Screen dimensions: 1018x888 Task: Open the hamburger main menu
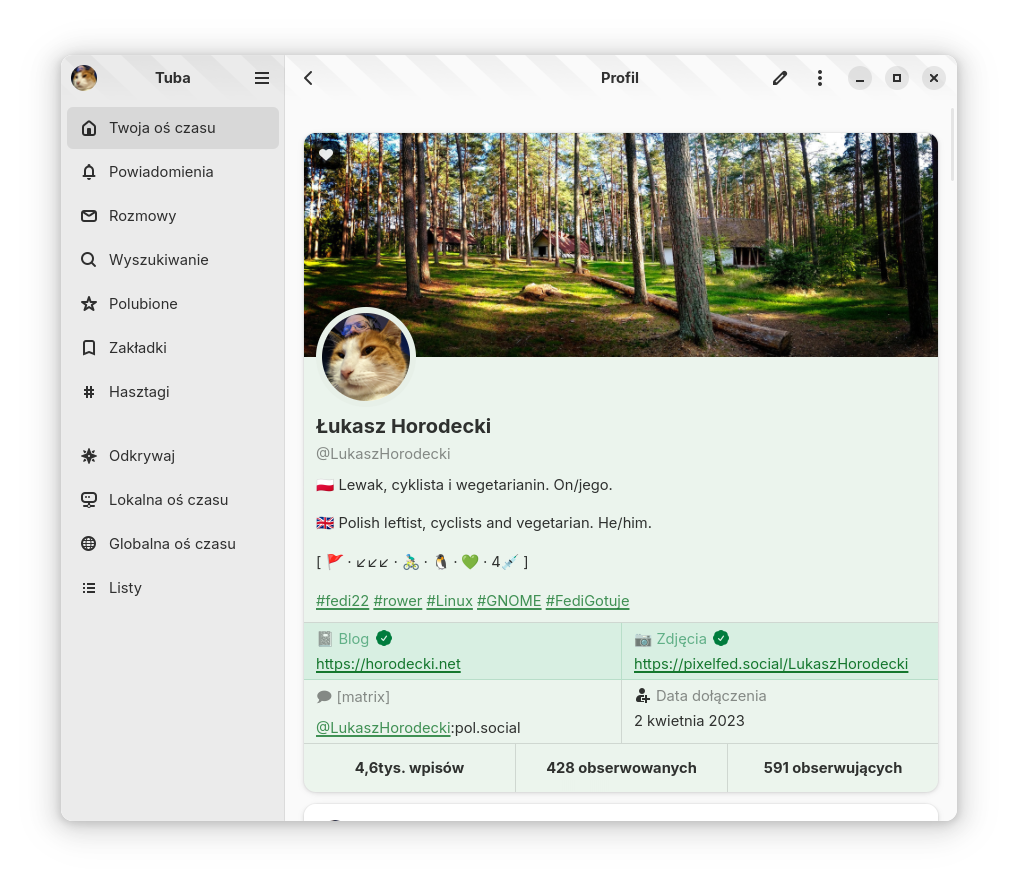coord(262,78)
